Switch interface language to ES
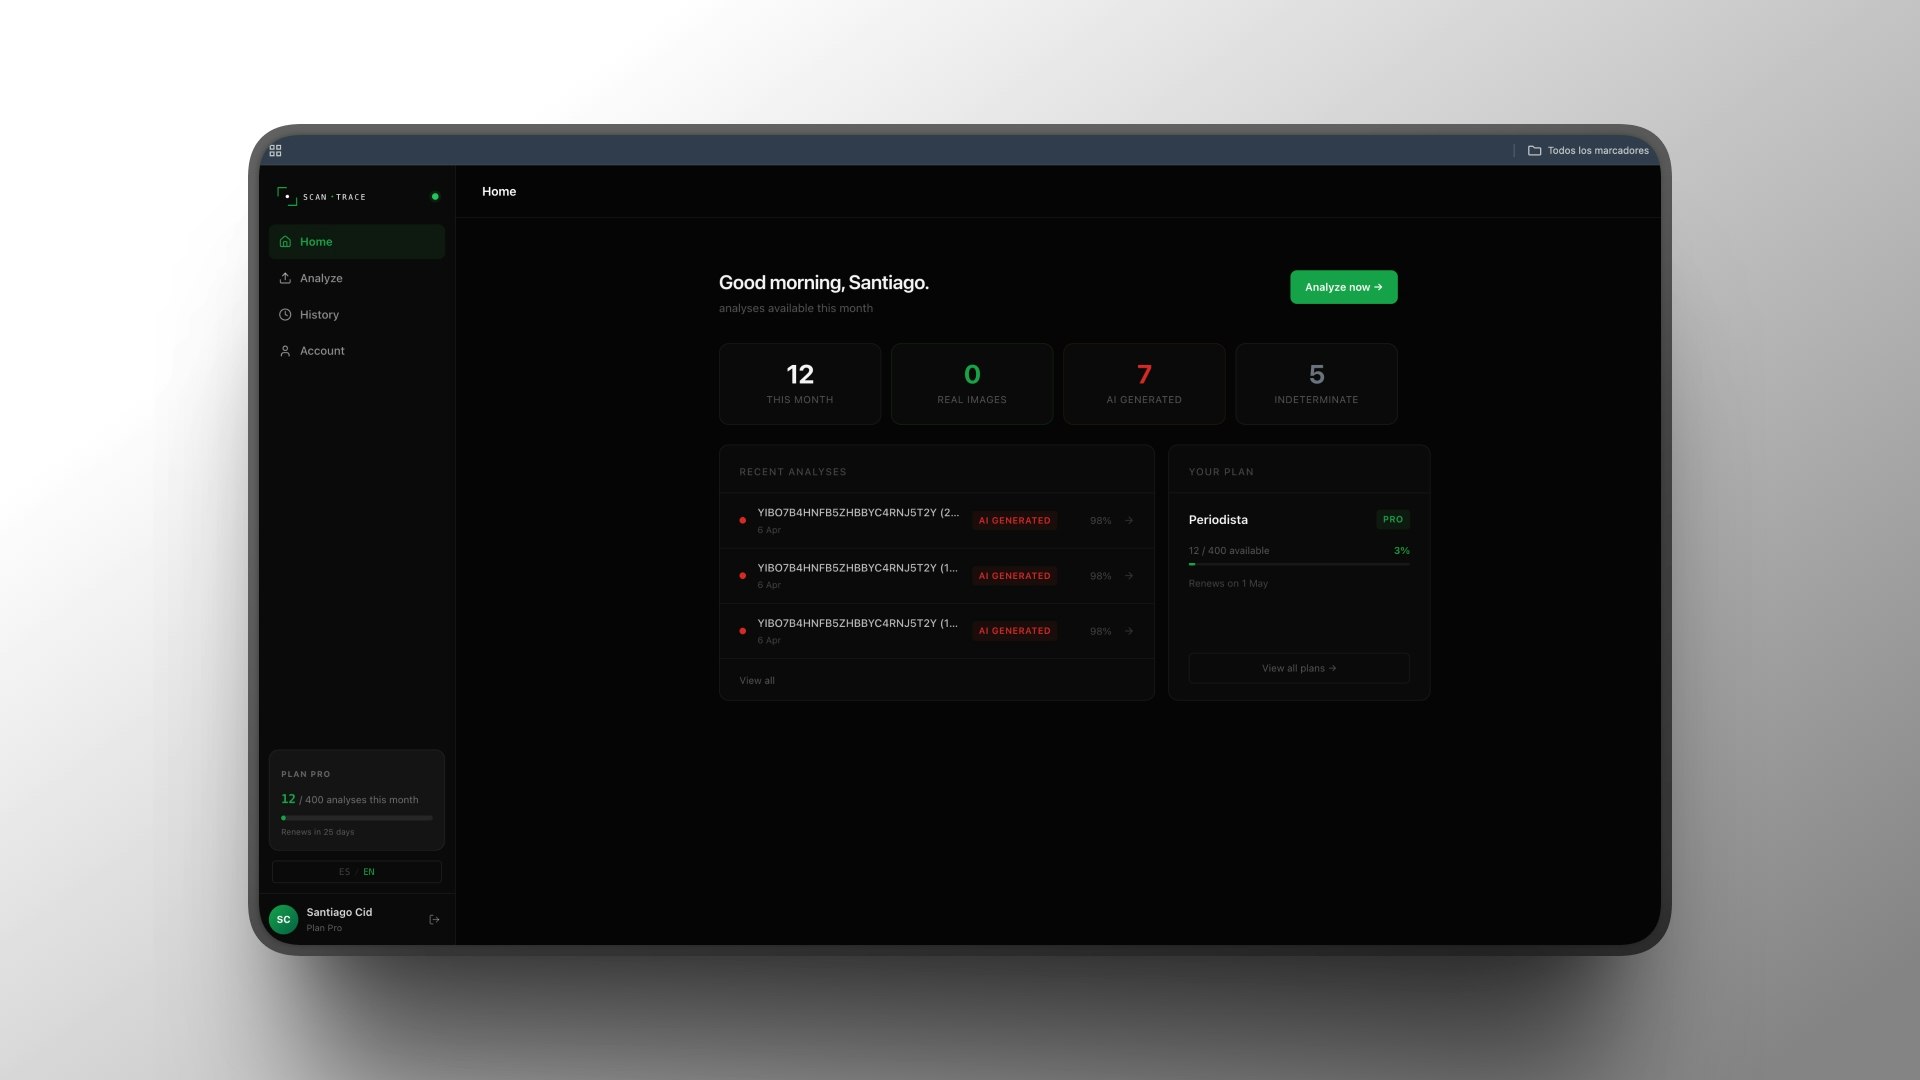1920x1080 pixels. 345,871
